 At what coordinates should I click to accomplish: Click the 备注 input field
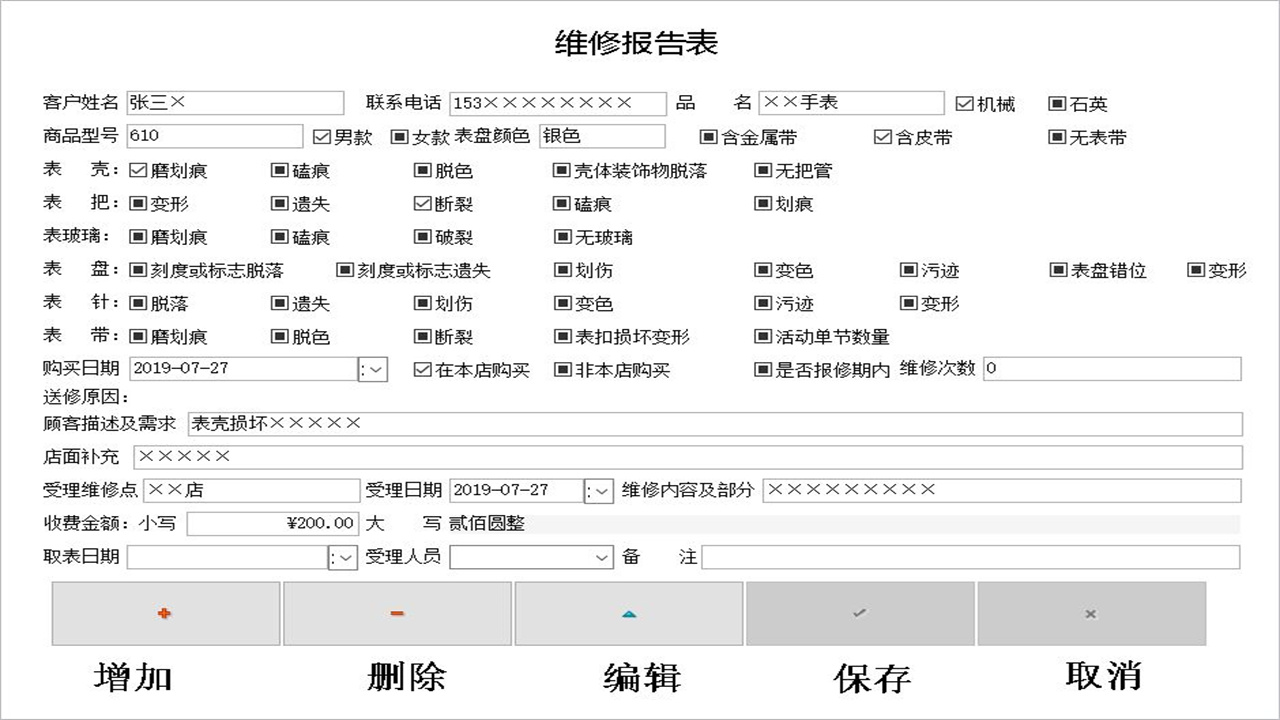[x=970, y=557]
